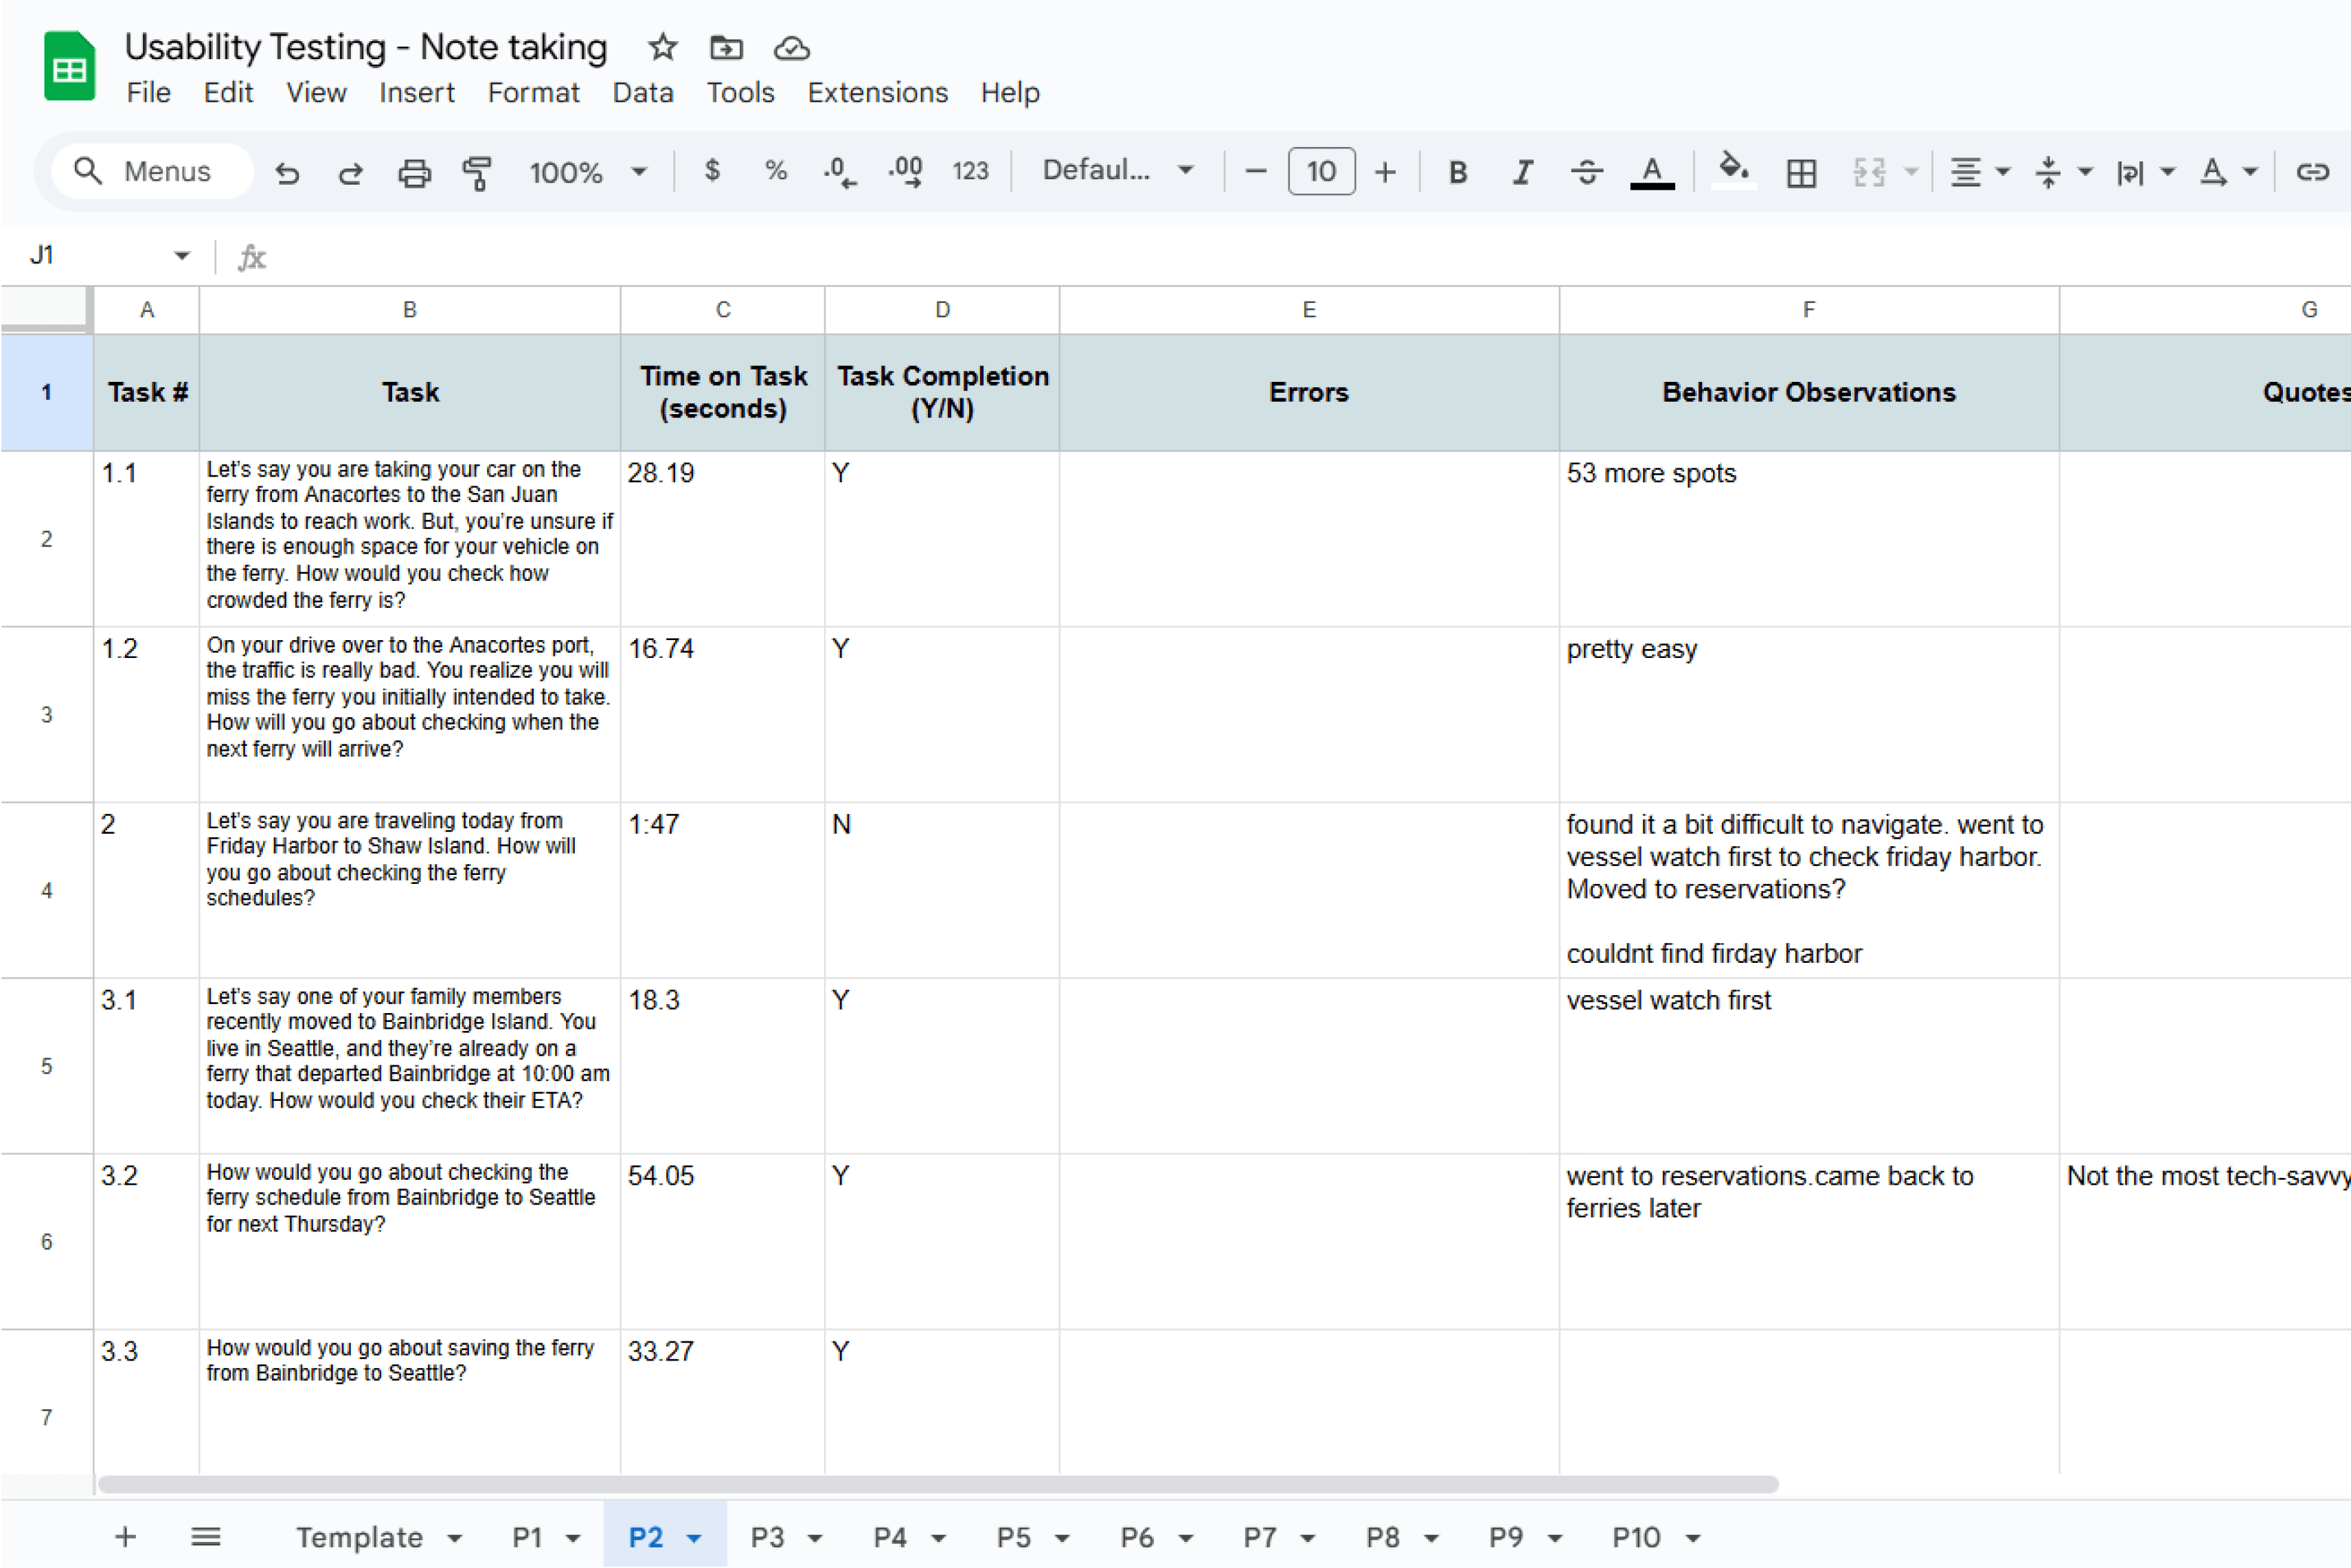Viewport: 2351px width, 1568px height.
Task: Open the Help menu
Action: pyautogui.click(x=1010, y=92)
